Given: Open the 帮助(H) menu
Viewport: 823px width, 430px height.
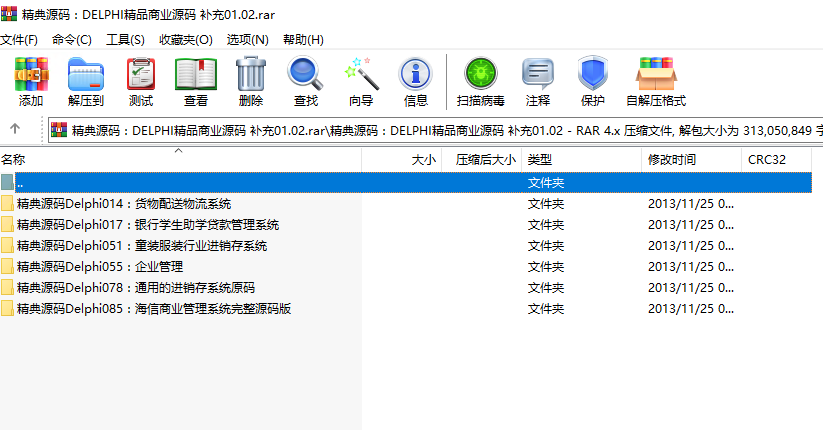Looking at the screenshot, I should (x=303, y=40).
